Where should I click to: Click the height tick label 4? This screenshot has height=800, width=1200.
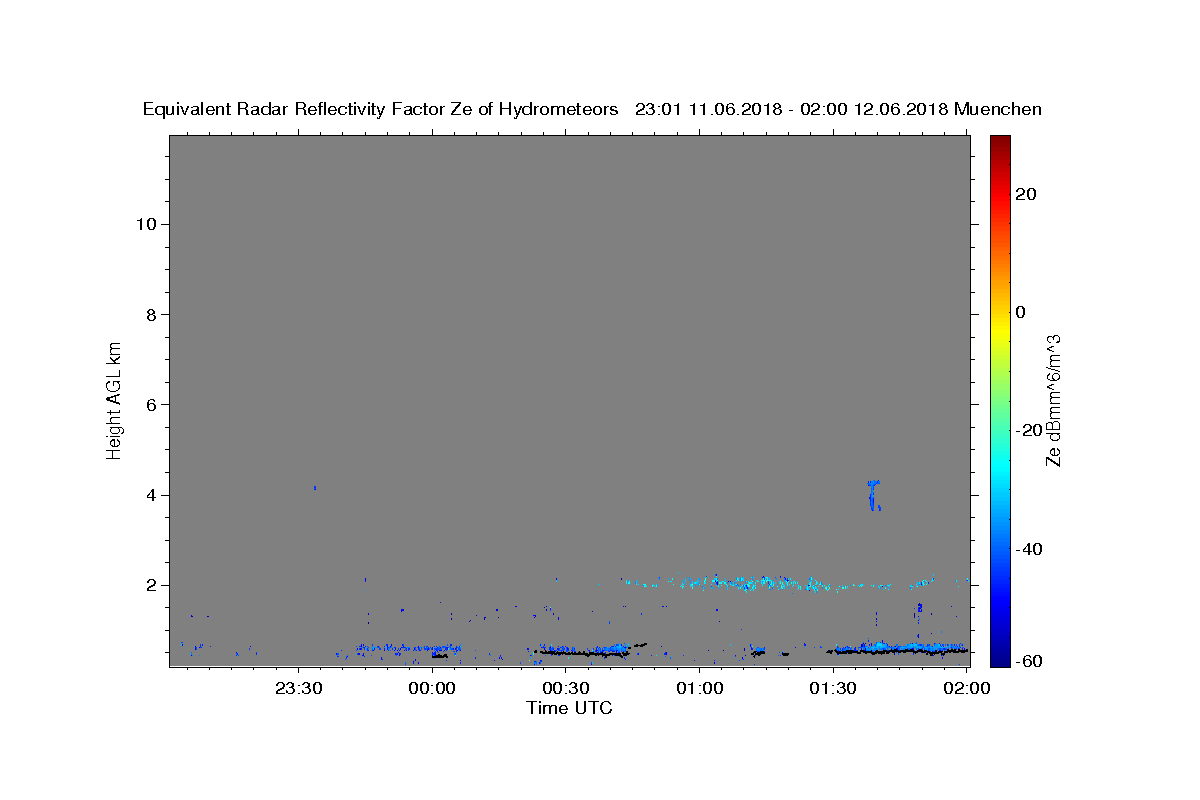point(153,495)
